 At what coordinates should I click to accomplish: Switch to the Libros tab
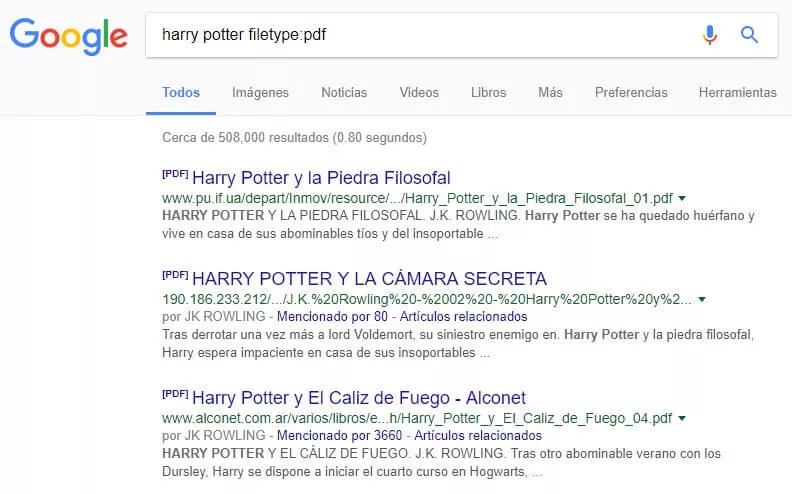click(488, 92)
